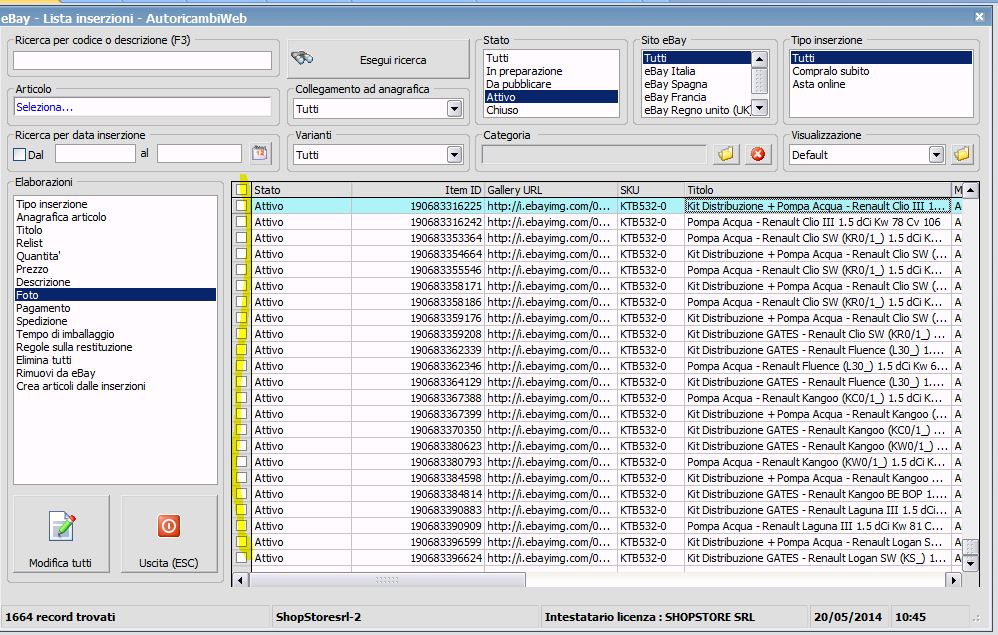Open the Varianti dropdown list

[454, 155]
